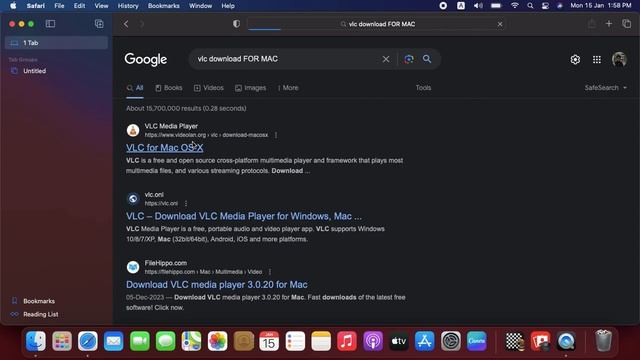Go back with the back arrow
The width and height of the screenshot is (640, 360).
(126, 24)
